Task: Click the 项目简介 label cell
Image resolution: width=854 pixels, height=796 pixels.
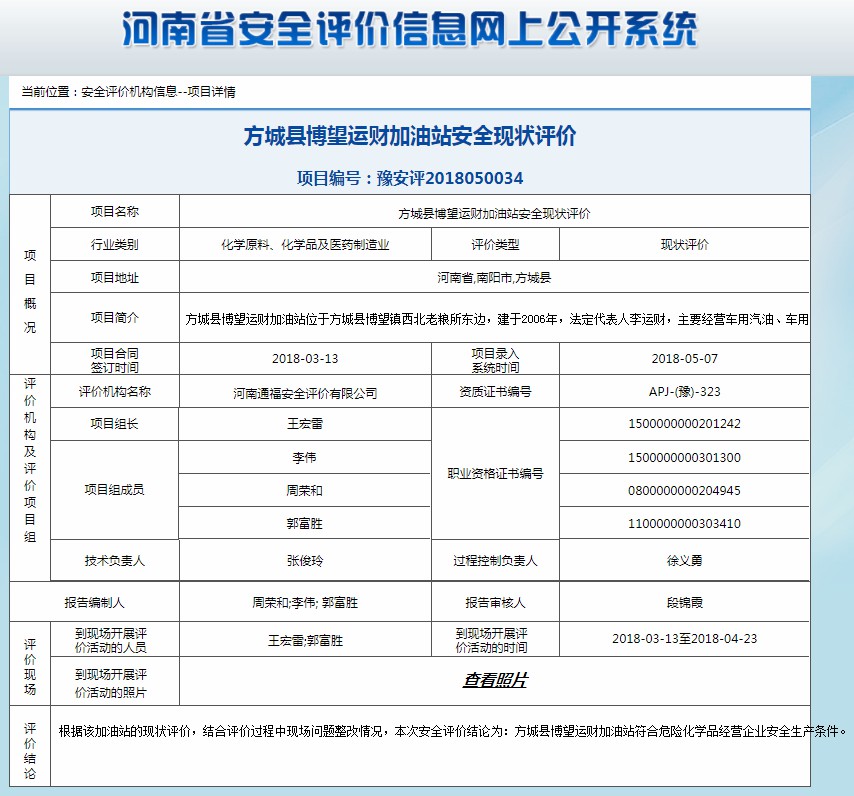Action: pyautogui.click(x=114, y=317)
